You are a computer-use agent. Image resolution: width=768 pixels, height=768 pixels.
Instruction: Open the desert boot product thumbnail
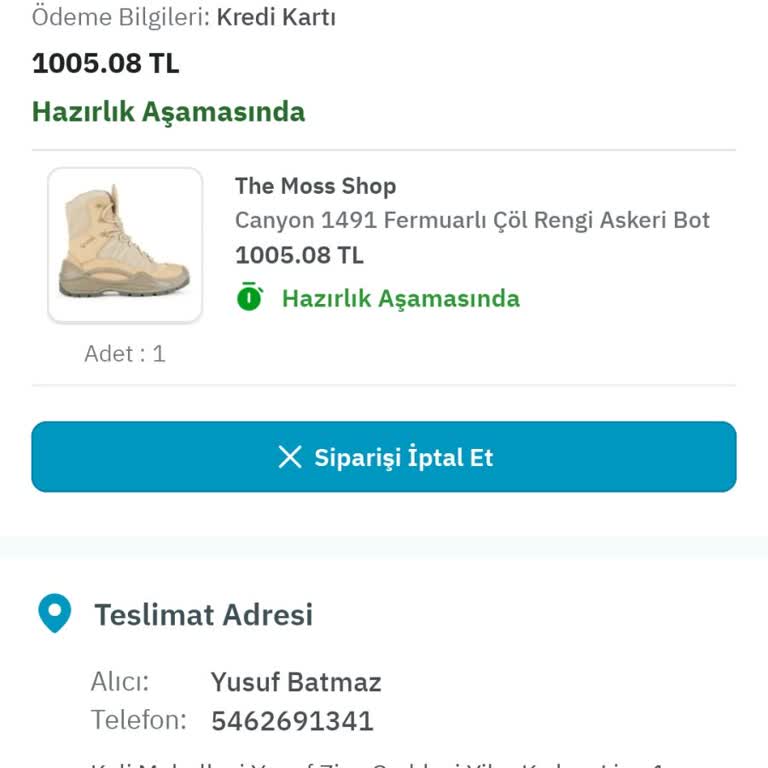(125, 245)
